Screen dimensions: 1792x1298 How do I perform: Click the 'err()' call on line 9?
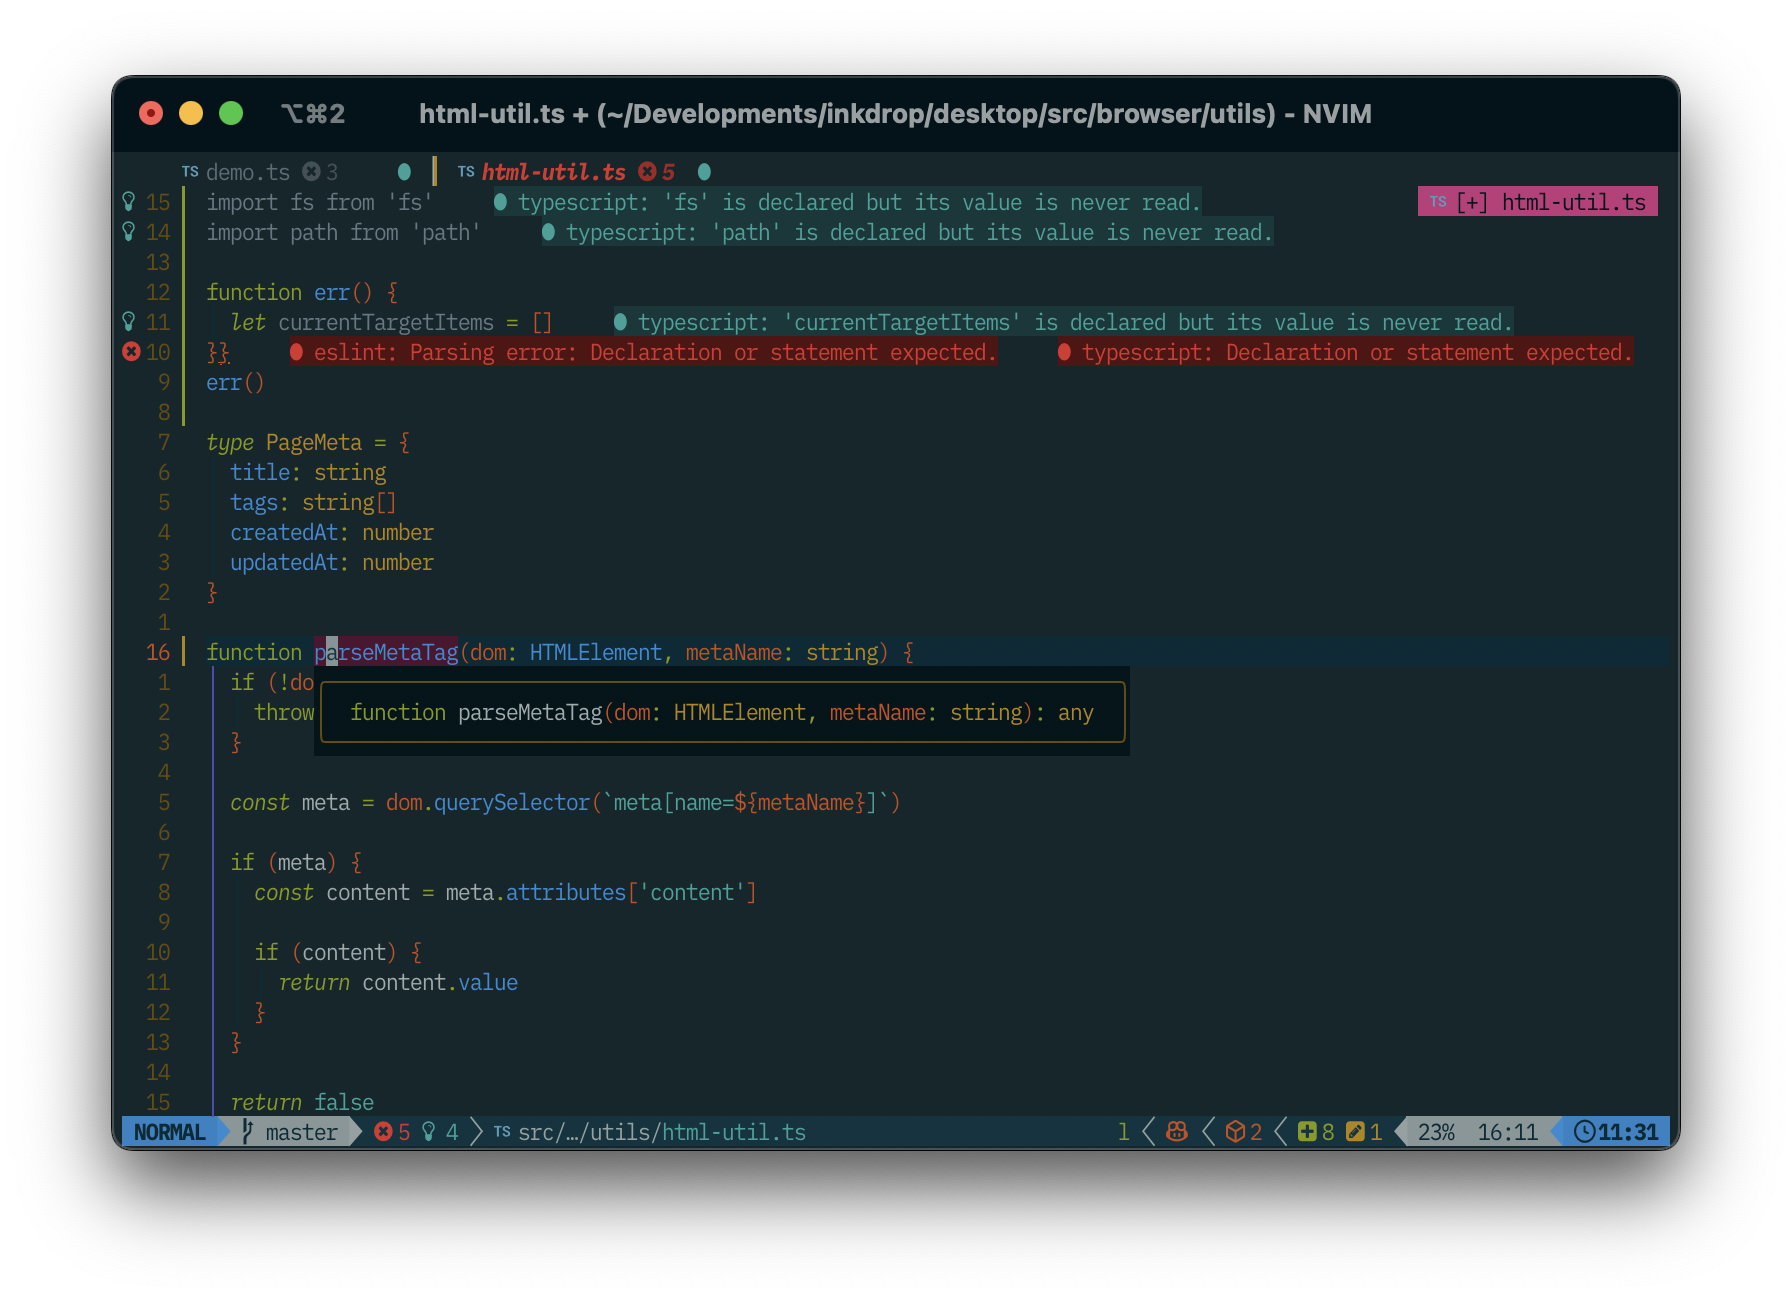point(235,382)
